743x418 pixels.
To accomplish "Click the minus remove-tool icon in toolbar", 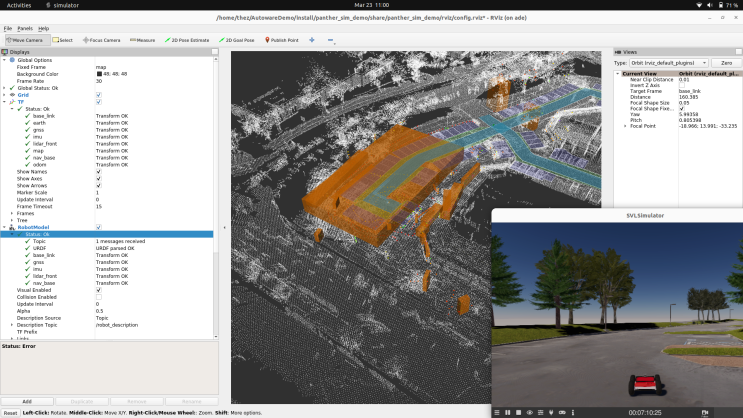I will point(331,40).
